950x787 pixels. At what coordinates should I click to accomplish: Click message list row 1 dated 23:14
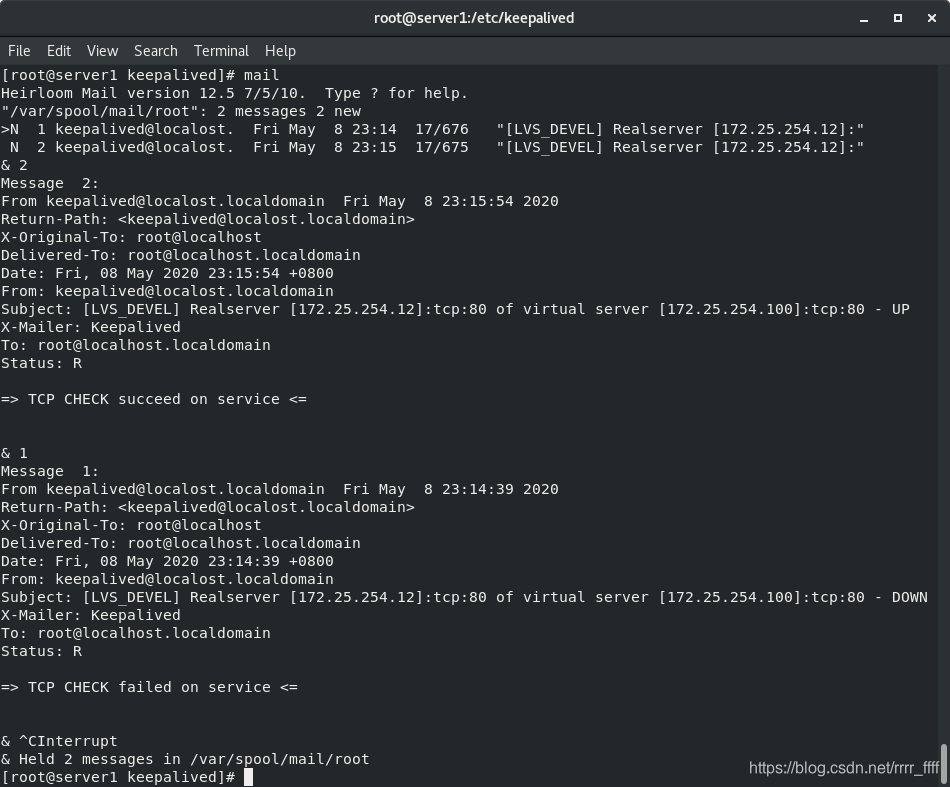click(x=433, y=129)
